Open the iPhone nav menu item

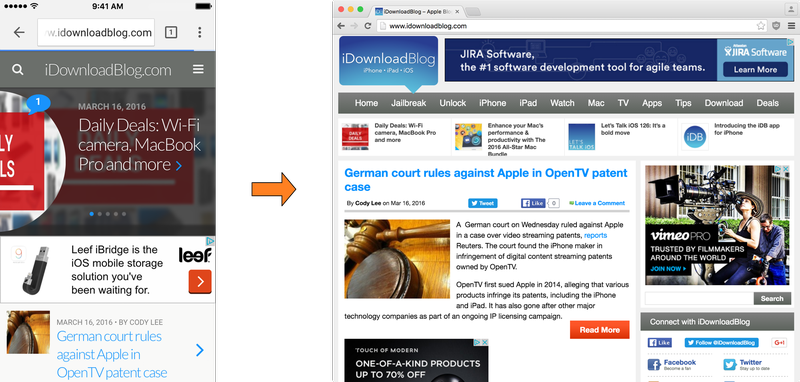point(492,103)
